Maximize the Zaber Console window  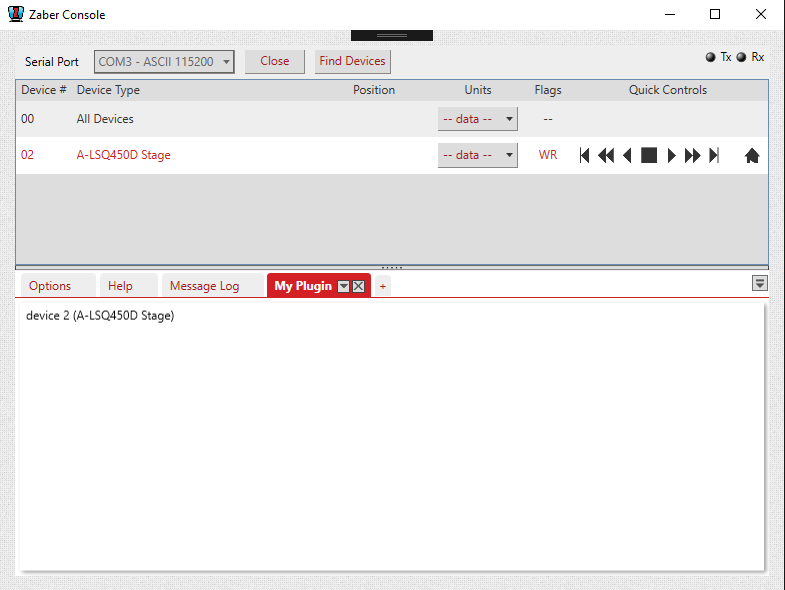point(715,14)
